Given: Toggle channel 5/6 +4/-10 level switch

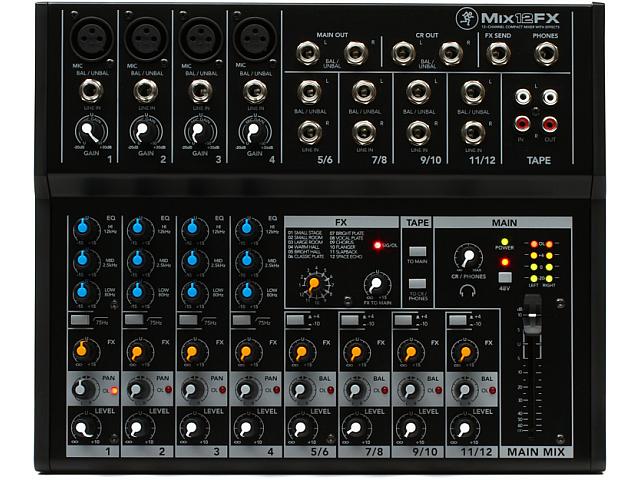Looking at the screenshot, I should 296,320.
